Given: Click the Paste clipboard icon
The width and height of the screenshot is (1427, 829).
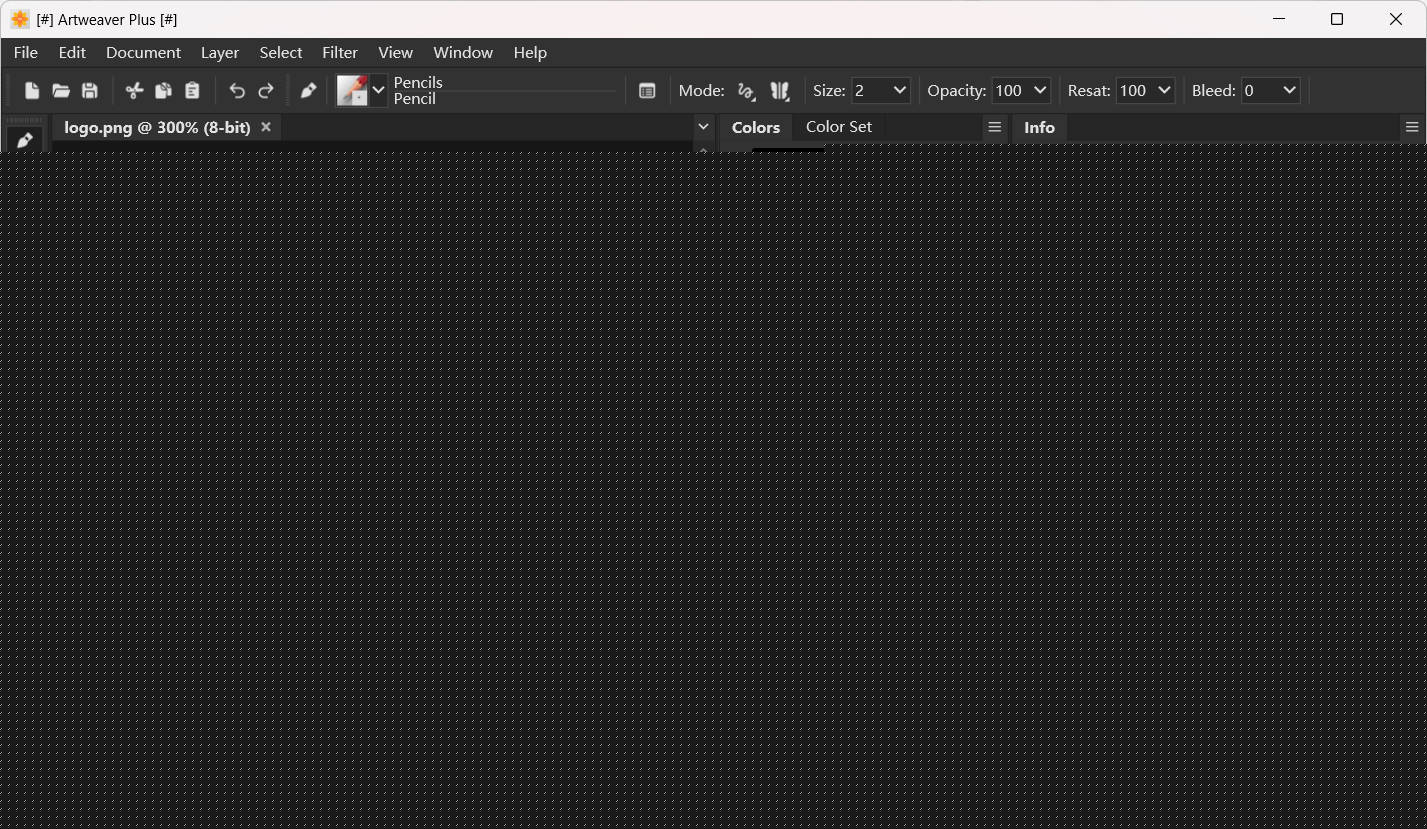Looking at the screenshot, I should click(192, 91).
